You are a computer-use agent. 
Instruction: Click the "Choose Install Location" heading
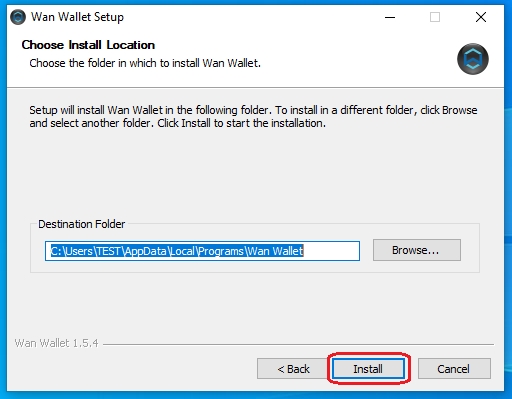click(88, 45)
